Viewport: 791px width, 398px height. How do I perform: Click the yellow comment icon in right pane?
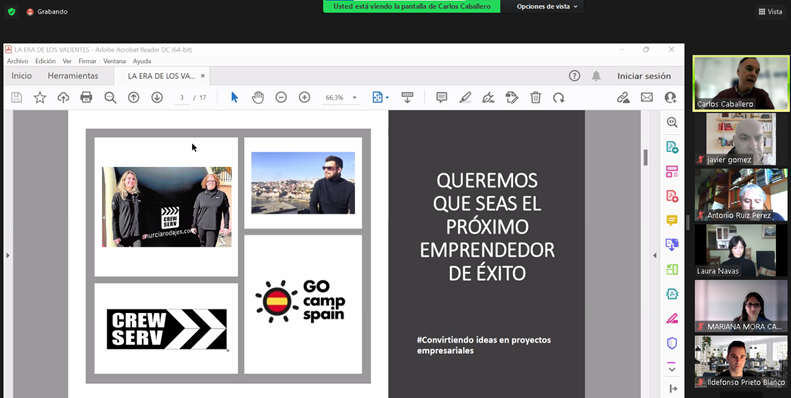672,220
